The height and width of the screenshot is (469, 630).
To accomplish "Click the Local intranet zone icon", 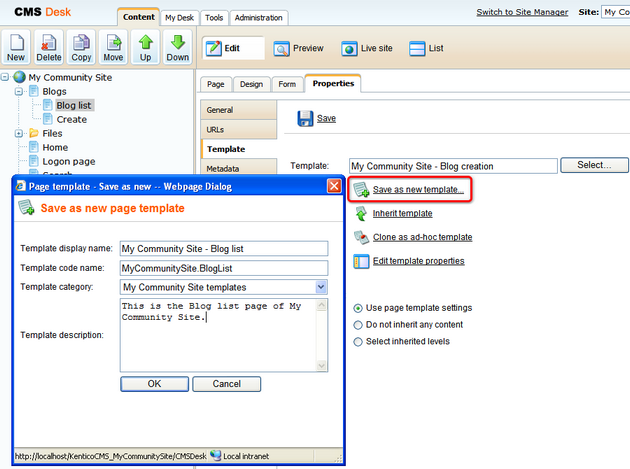I will (x=216, y=455).
